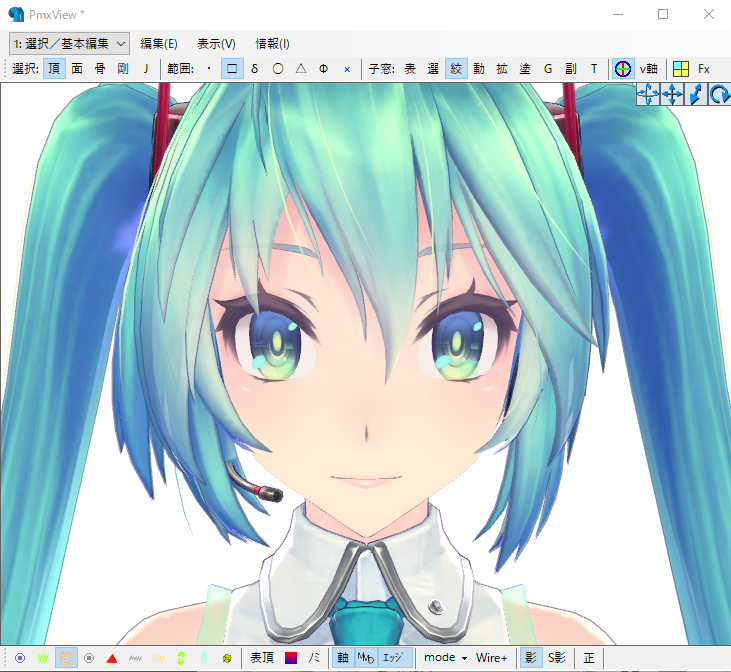731x672 pixels.
Task: Click the diagonal arrow camera zoom icon
Action: pyautogui.click(x=696, y=94)
